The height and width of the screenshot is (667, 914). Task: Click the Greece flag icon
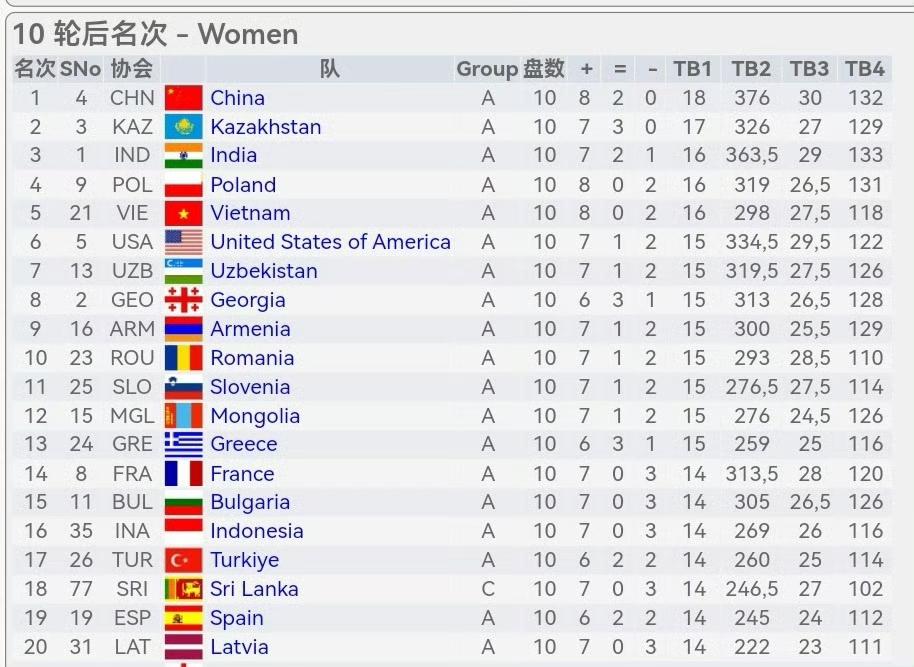point(184,444)
